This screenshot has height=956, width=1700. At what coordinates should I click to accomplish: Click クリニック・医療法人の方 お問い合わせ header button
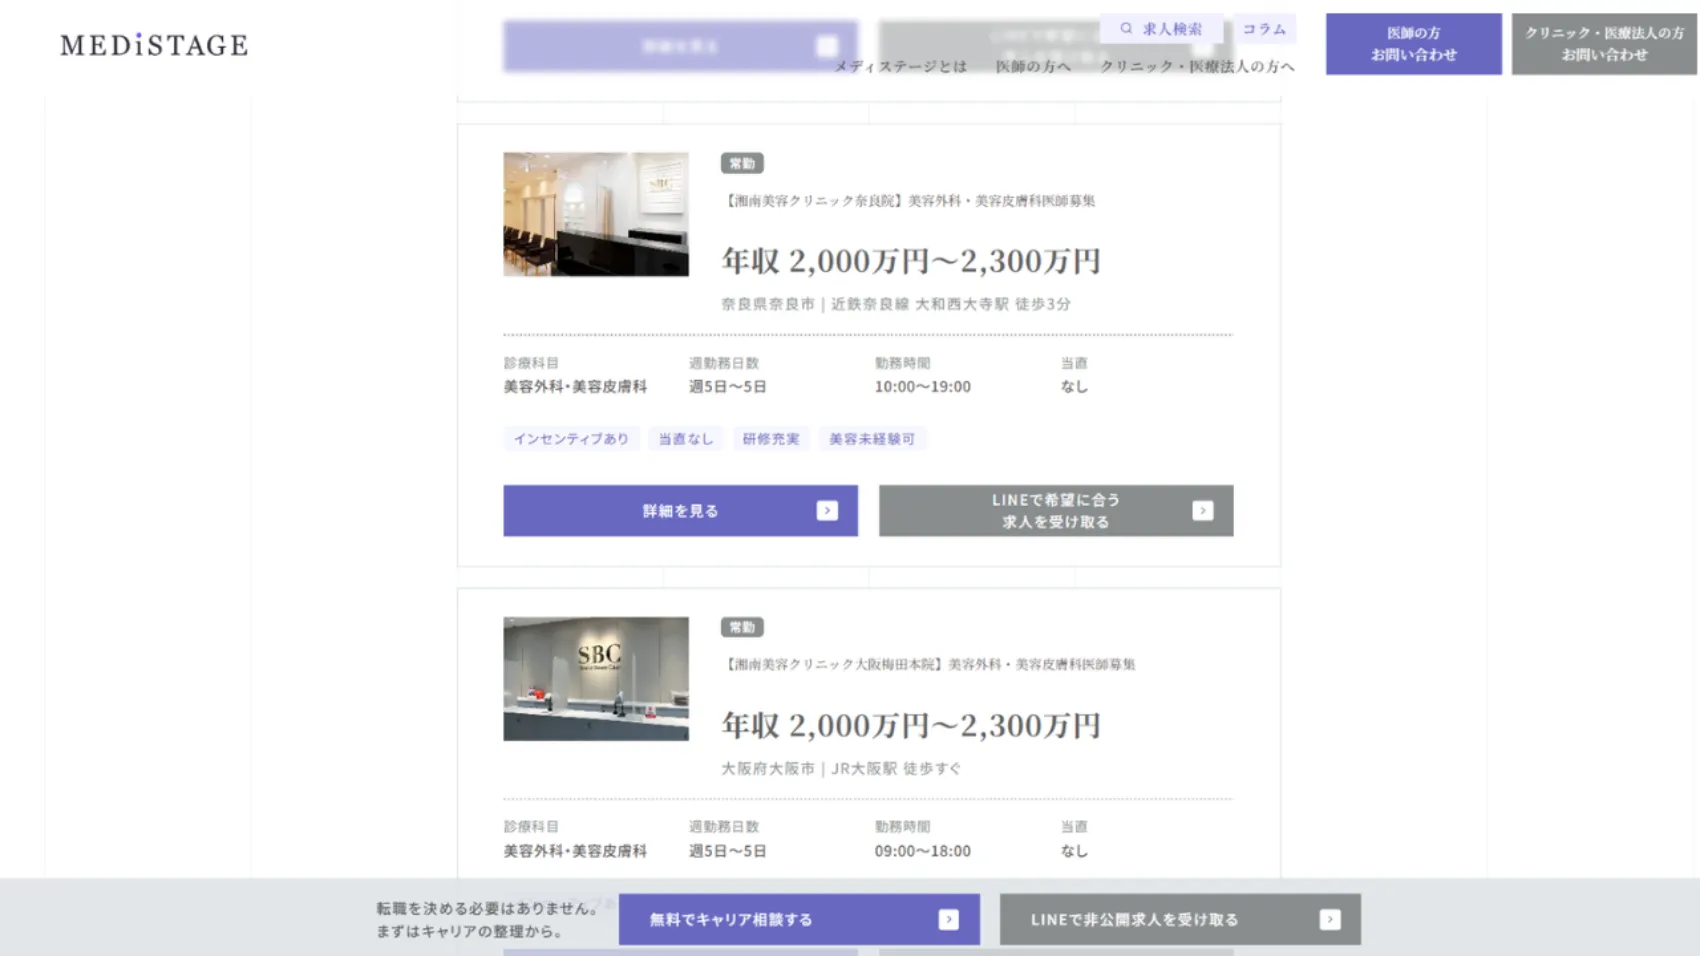point(1604,44)
